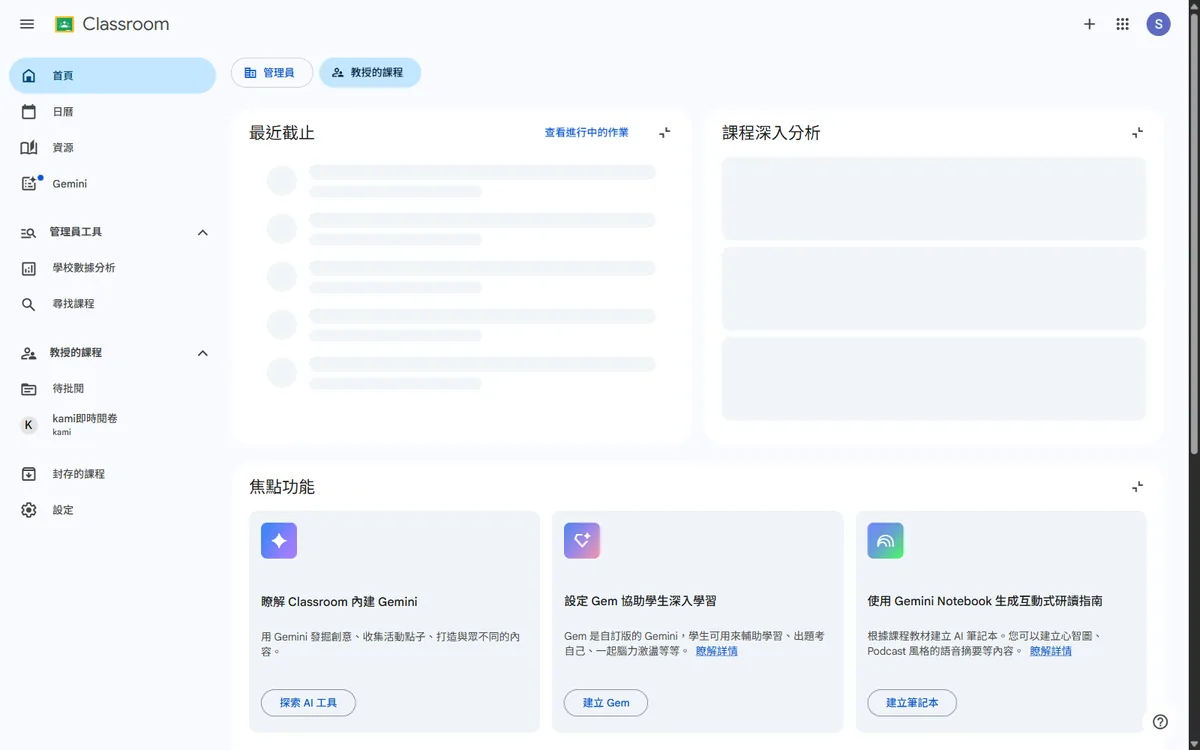Click the 建立 Gem button
The width and height of the screenshot is (1200, 750).
tap(606, 703)
